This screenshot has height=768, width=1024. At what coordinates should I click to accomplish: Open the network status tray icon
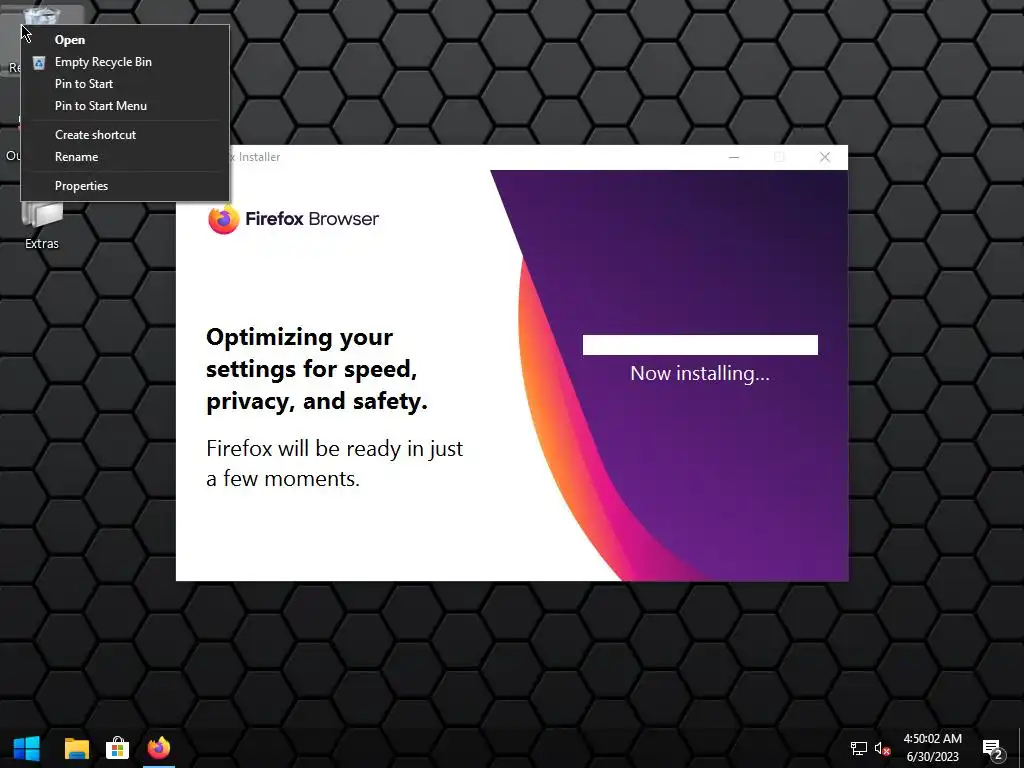tap(859, 748)
